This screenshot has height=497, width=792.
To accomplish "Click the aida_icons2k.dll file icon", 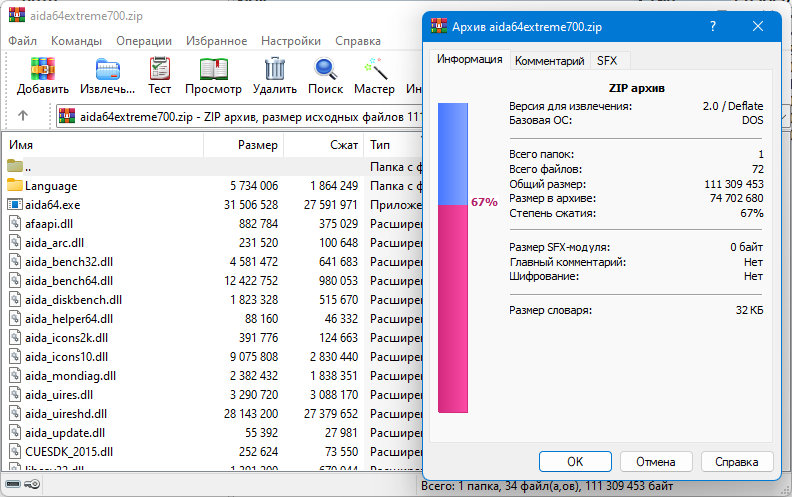I will (15, 337).
